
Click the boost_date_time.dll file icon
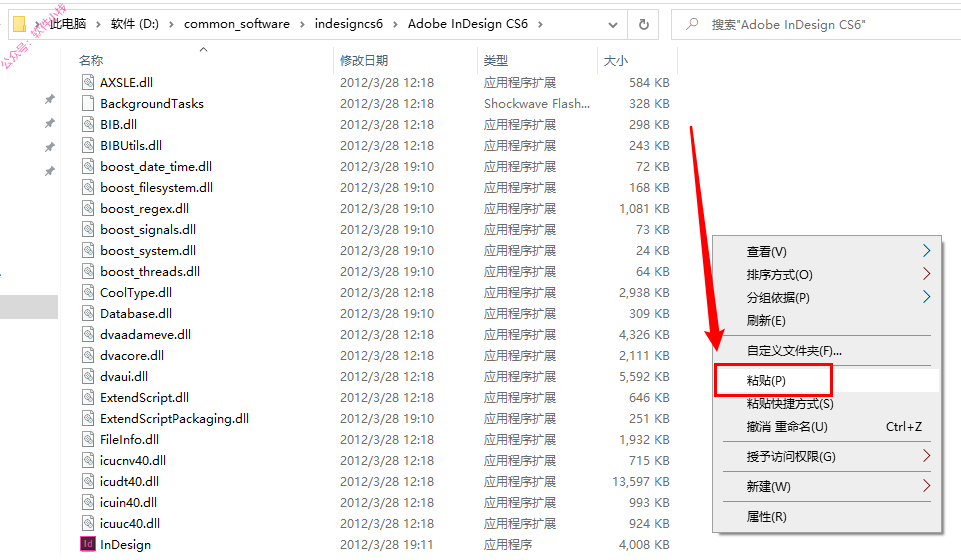[x=88, y=166]
